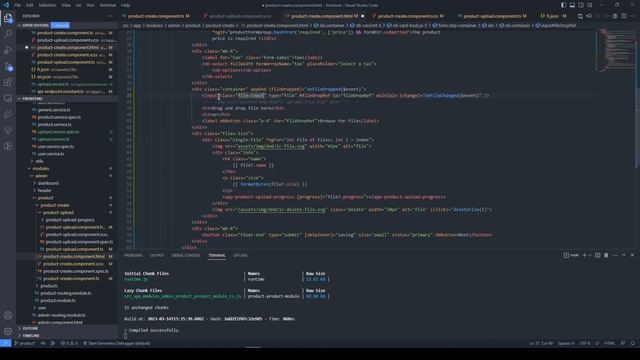This screenshot has height=360, width=640.
Task: Close the terminal panel with the X icon
Action: 632,255
